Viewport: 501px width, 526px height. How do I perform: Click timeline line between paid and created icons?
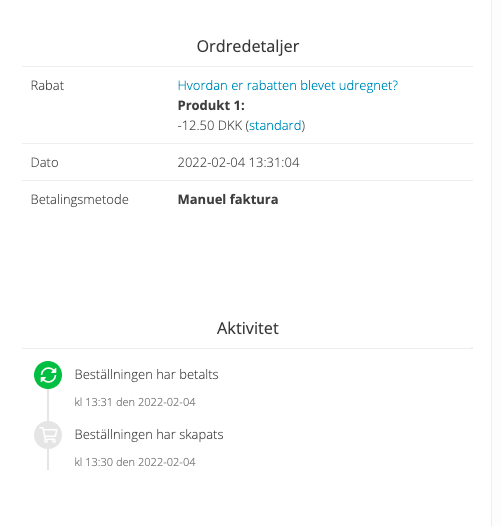pyautogui.click(x=48, y=405)
